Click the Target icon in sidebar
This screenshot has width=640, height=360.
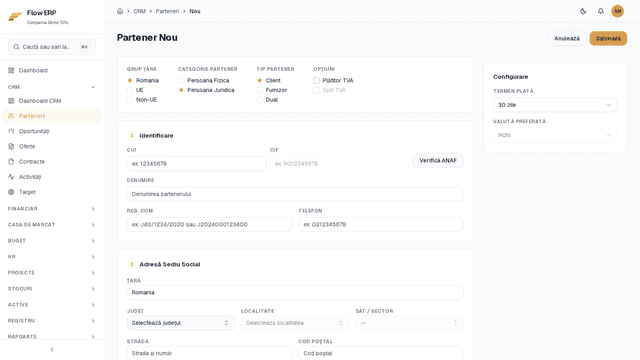(11, 192)
